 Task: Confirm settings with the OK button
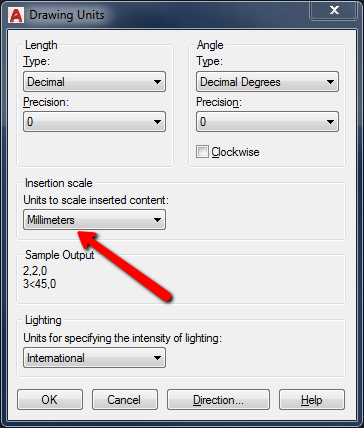50,400
